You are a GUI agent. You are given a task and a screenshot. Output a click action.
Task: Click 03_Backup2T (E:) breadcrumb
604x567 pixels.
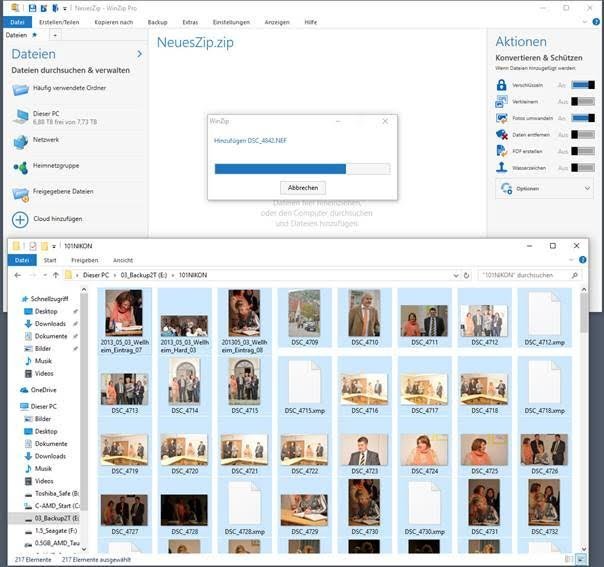[144, 275]
